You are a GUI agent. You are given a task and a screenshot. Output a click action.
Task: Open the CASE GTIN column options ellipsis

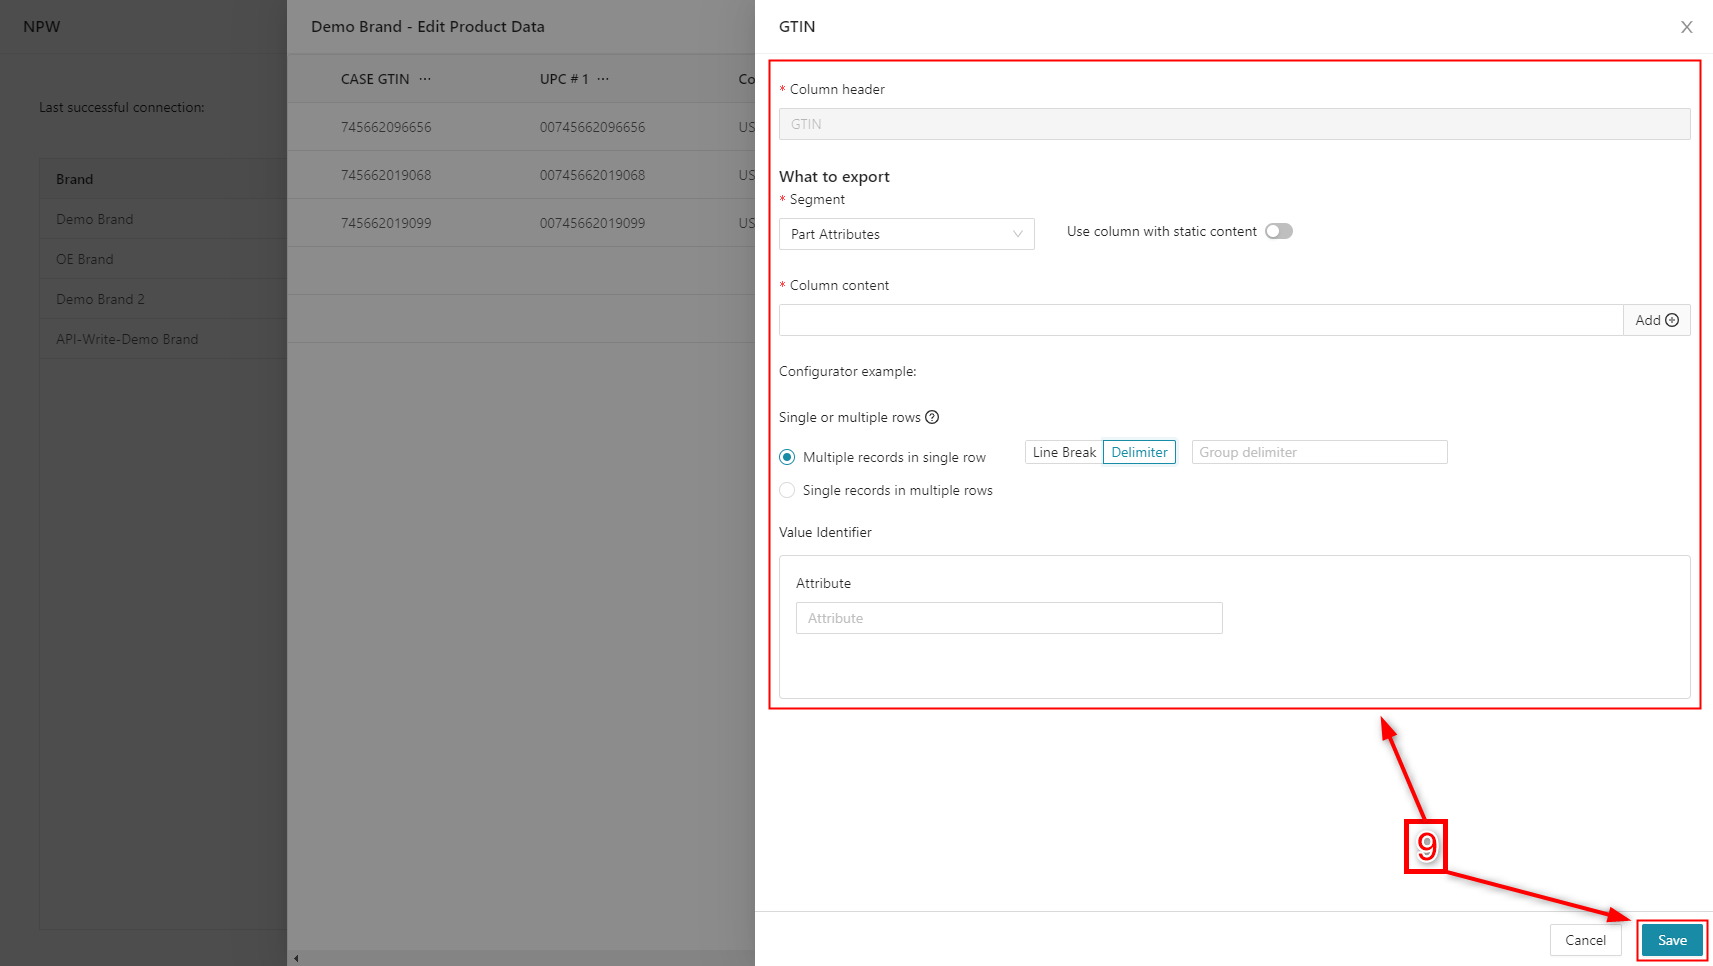pyautogui.click(x=425, y=79)
